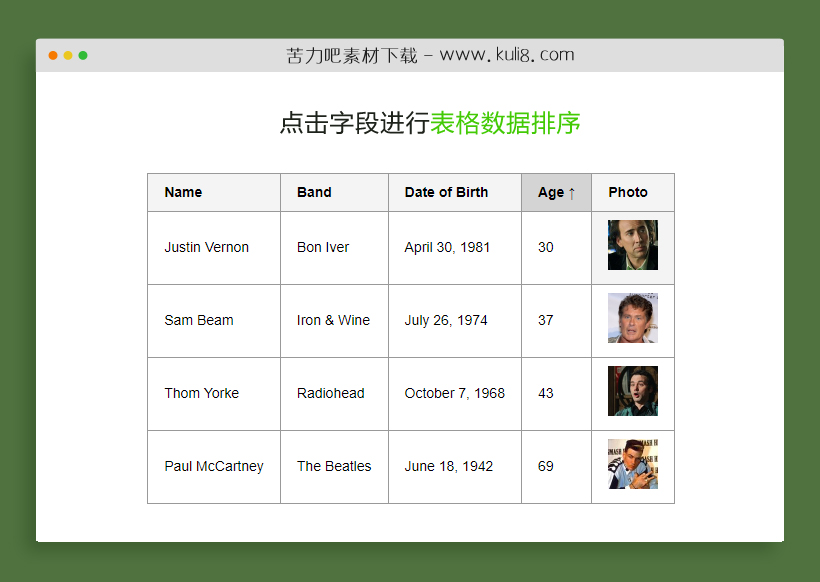Click the Paul McCartney name cell
Image resolution: width=820 pixels, height=582 pixels.
click(x=213, y=466)
